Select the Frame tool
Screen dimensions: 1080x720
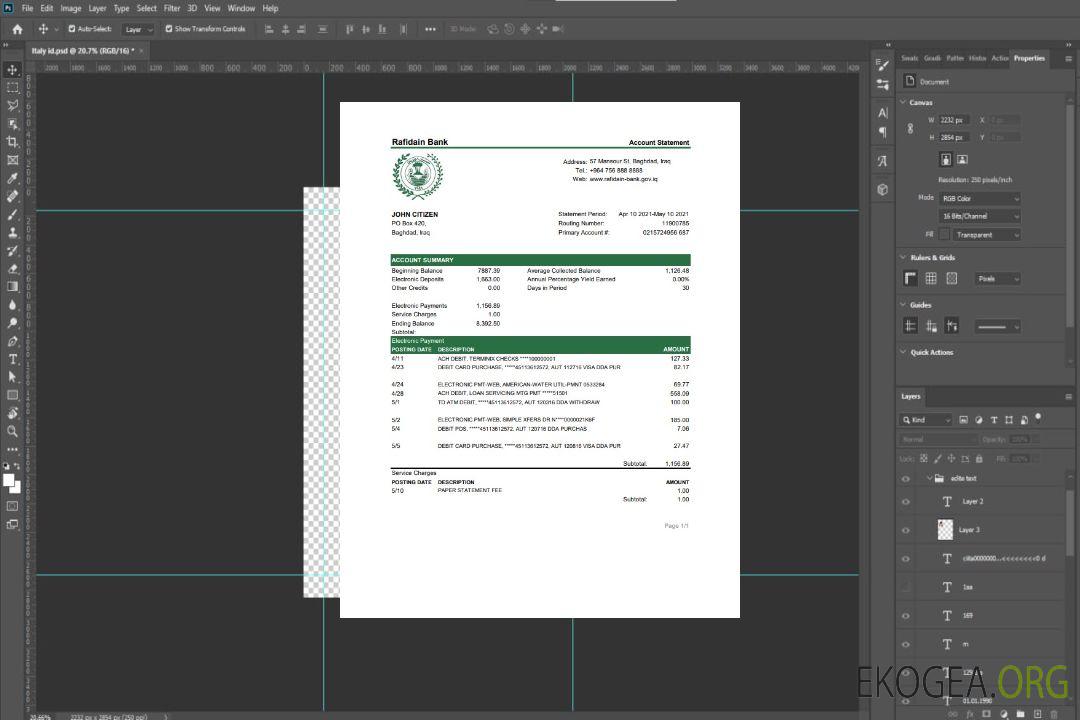pos(12,160)
